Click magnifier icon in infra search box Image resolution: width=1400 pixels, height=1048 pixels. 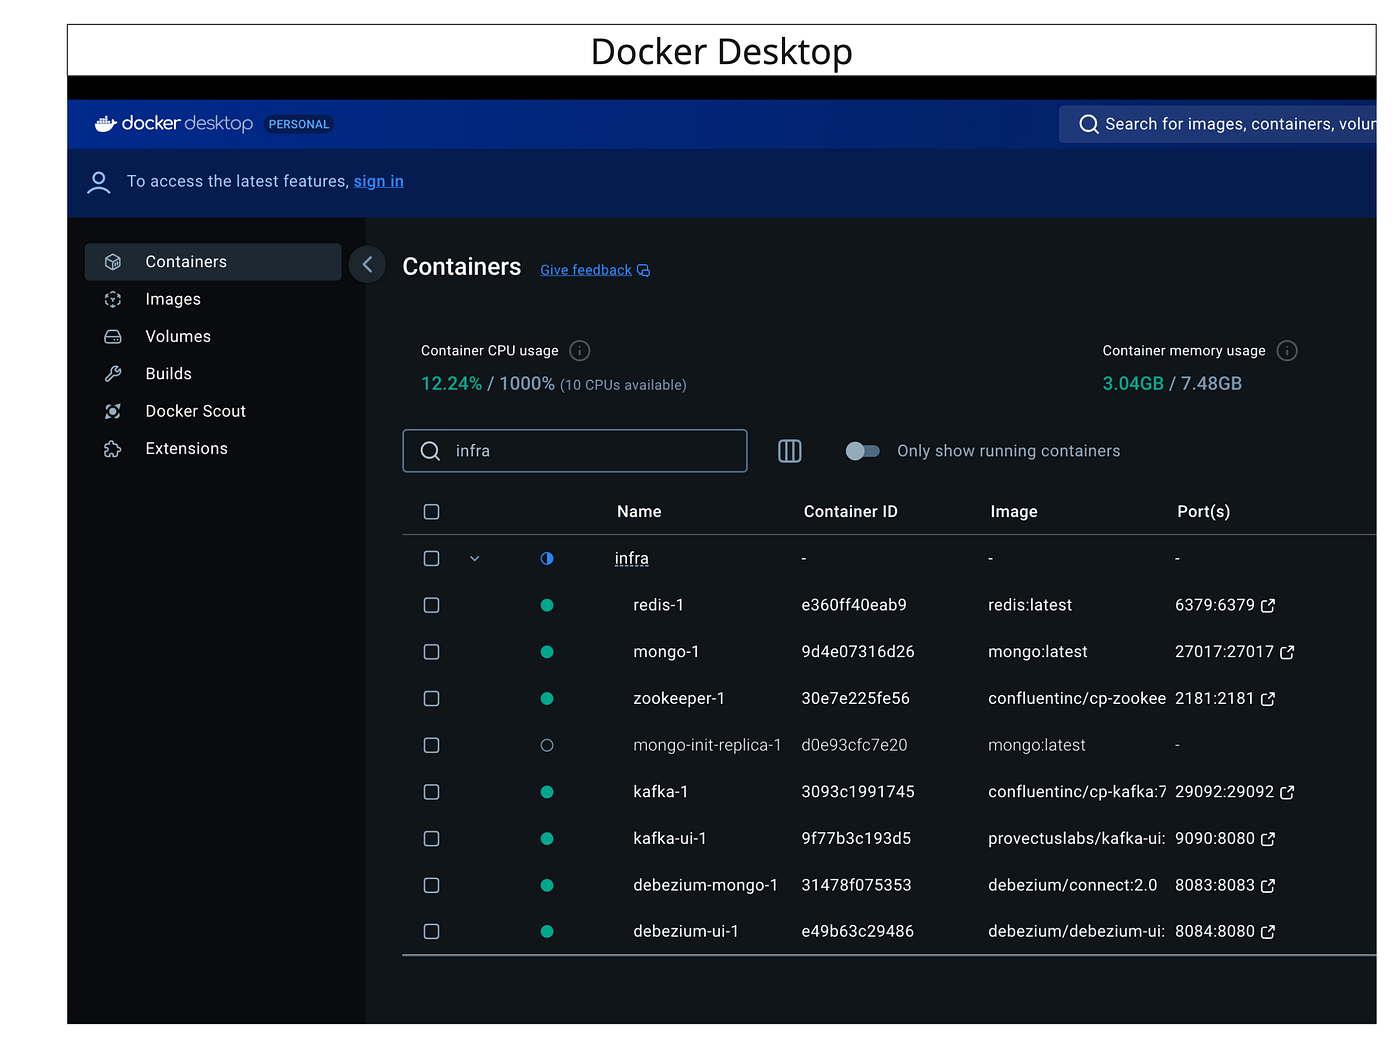click(x=430, y=451)
